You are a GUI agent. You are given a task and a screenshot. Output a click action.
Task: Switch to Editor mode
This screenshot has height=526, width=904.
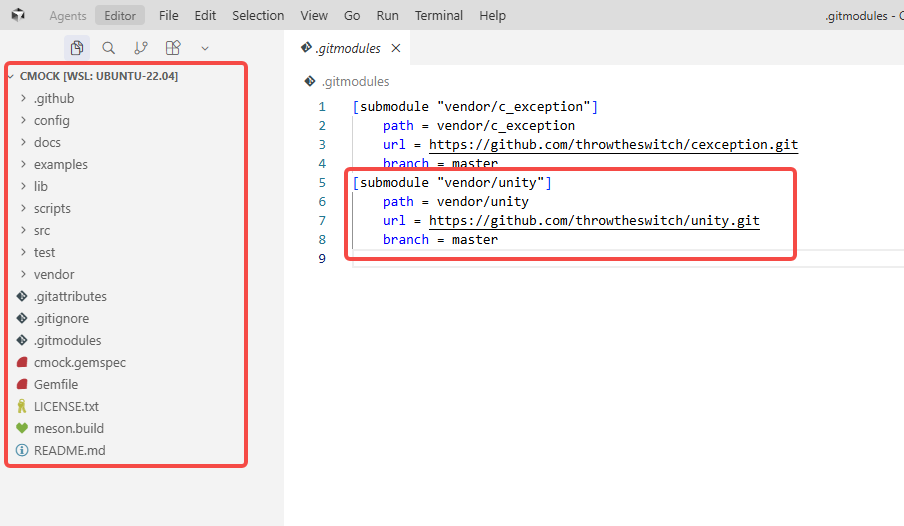coord(121,16)
